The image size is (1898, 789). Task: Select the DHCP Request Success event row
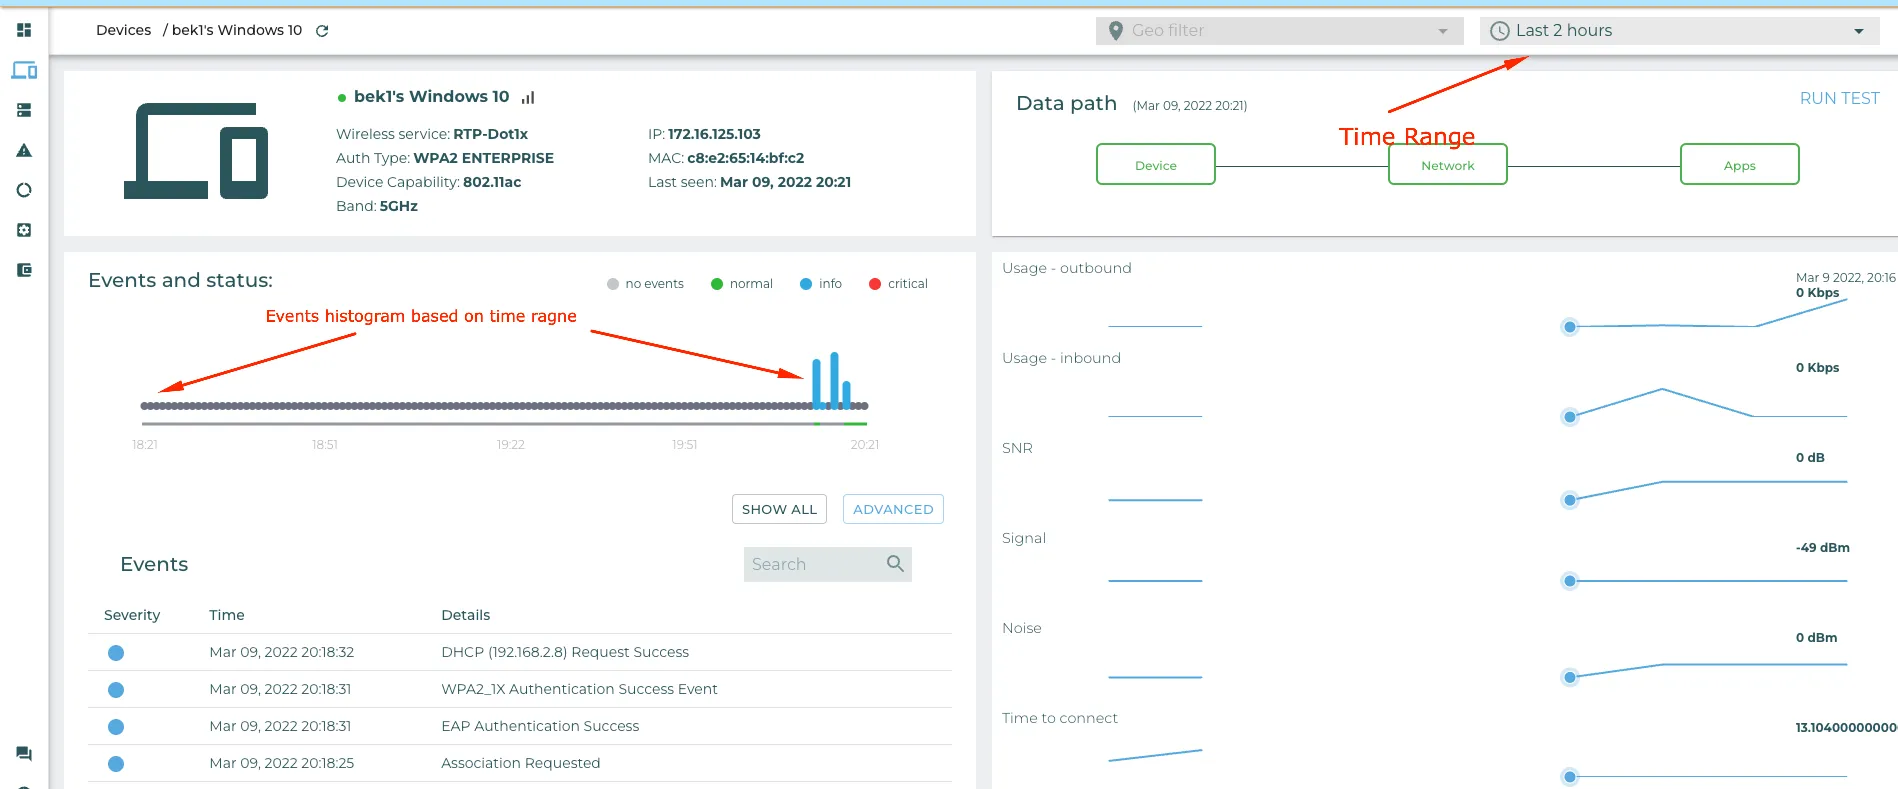520,652
